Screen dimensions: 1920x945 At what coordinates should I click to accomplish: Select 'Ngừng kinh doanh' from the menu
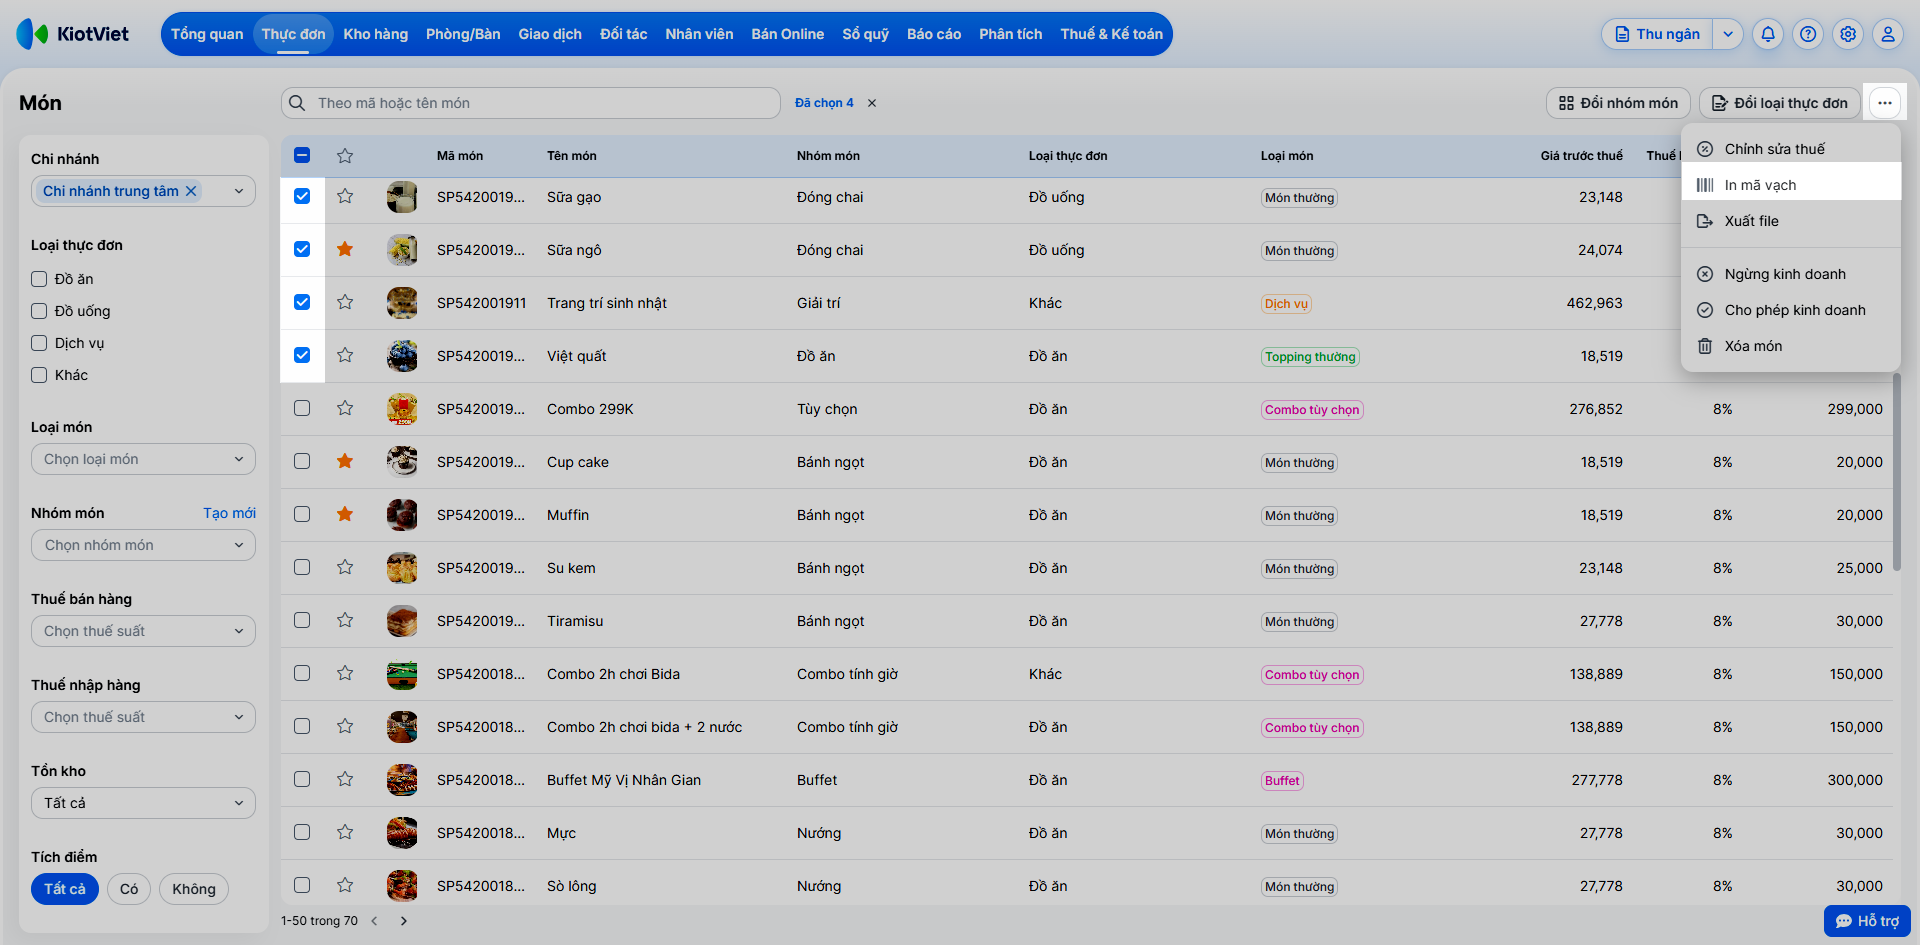click(1790, 274)
